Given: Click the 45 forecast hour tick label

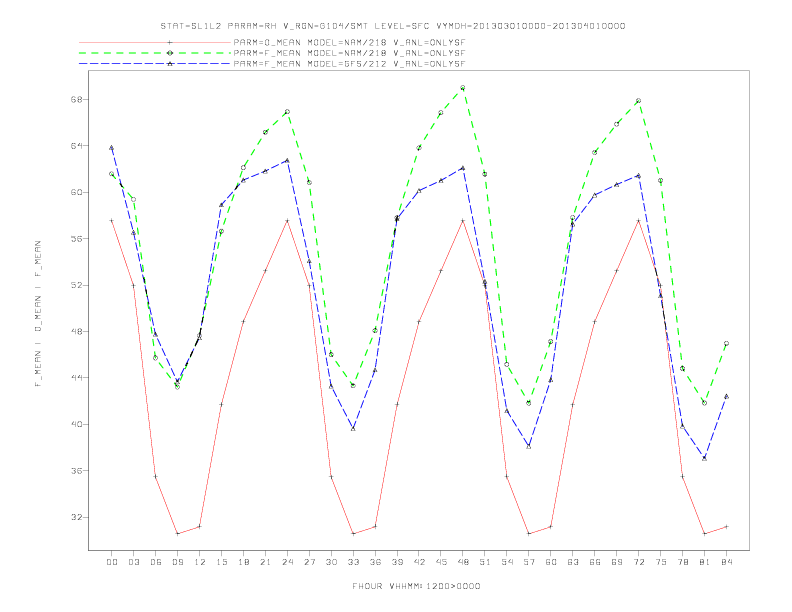Looking at the screenshot, I should (x=441, y=562).
